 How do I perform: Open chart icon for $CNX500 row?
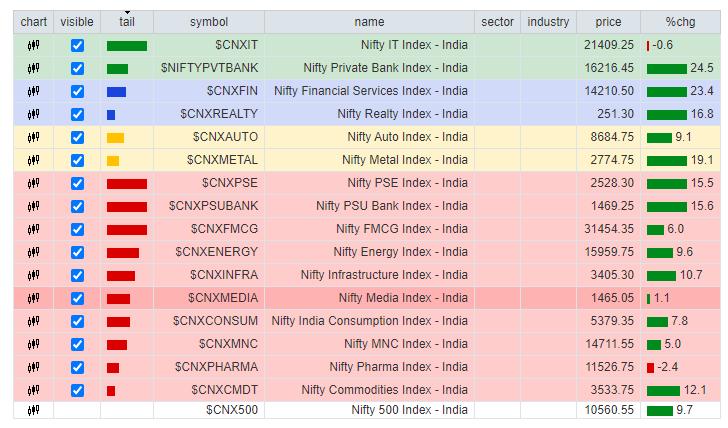point(33,410)
